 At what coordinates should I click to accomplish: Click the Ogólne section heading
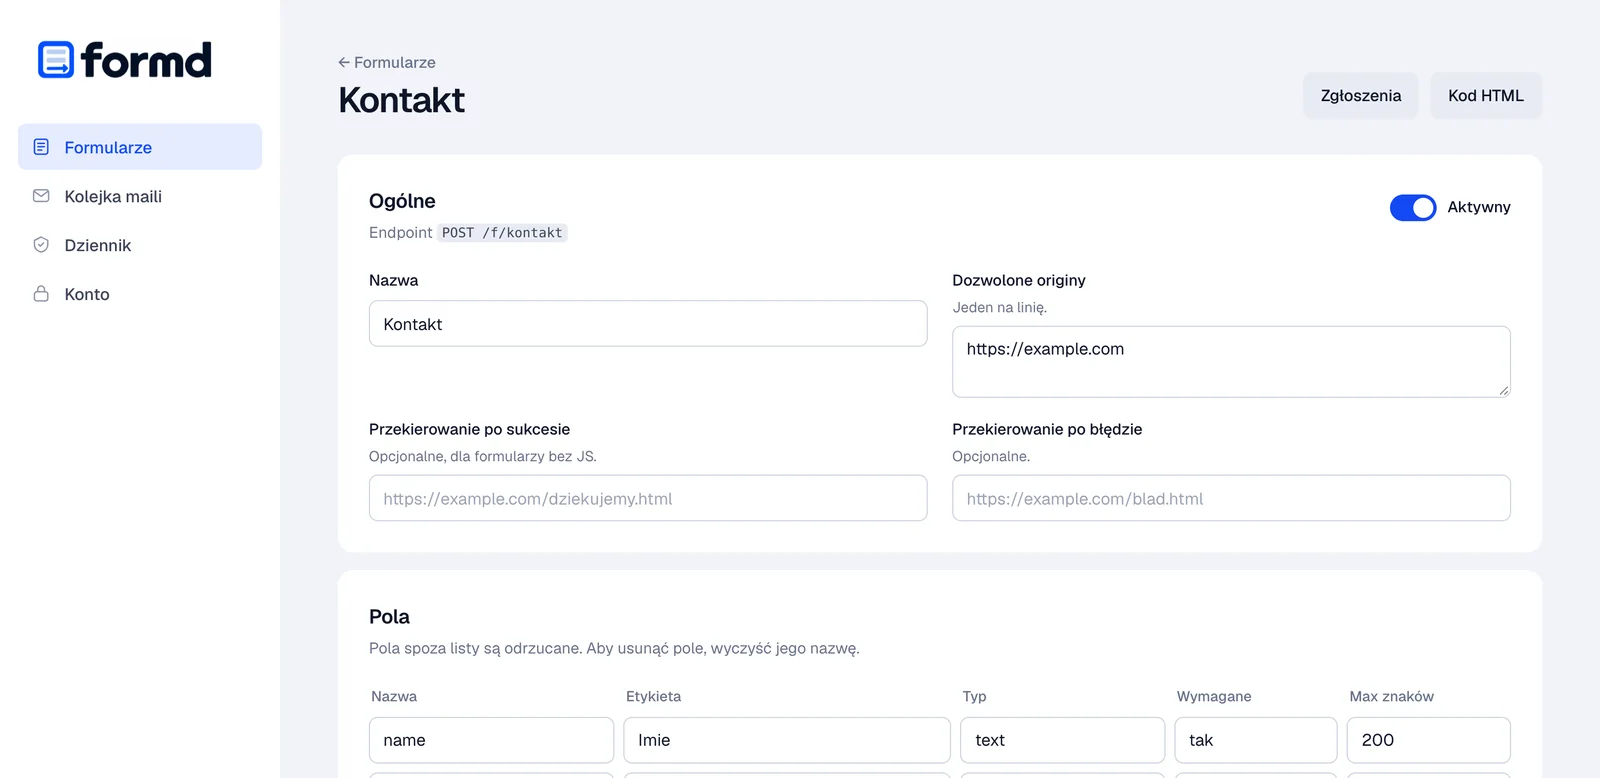(402, 201)
